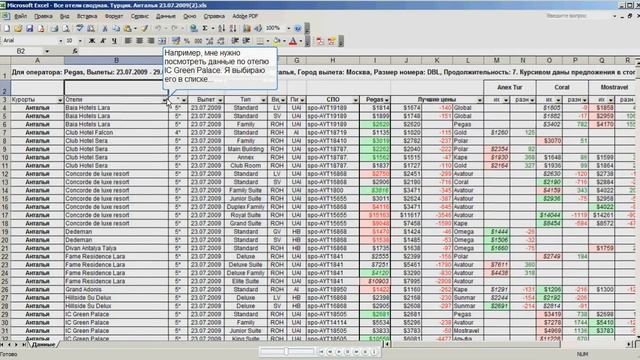The image size is (640, 360).
Task: Select the Divan Antalya Talya cell
Action: [x=116, y=248]
